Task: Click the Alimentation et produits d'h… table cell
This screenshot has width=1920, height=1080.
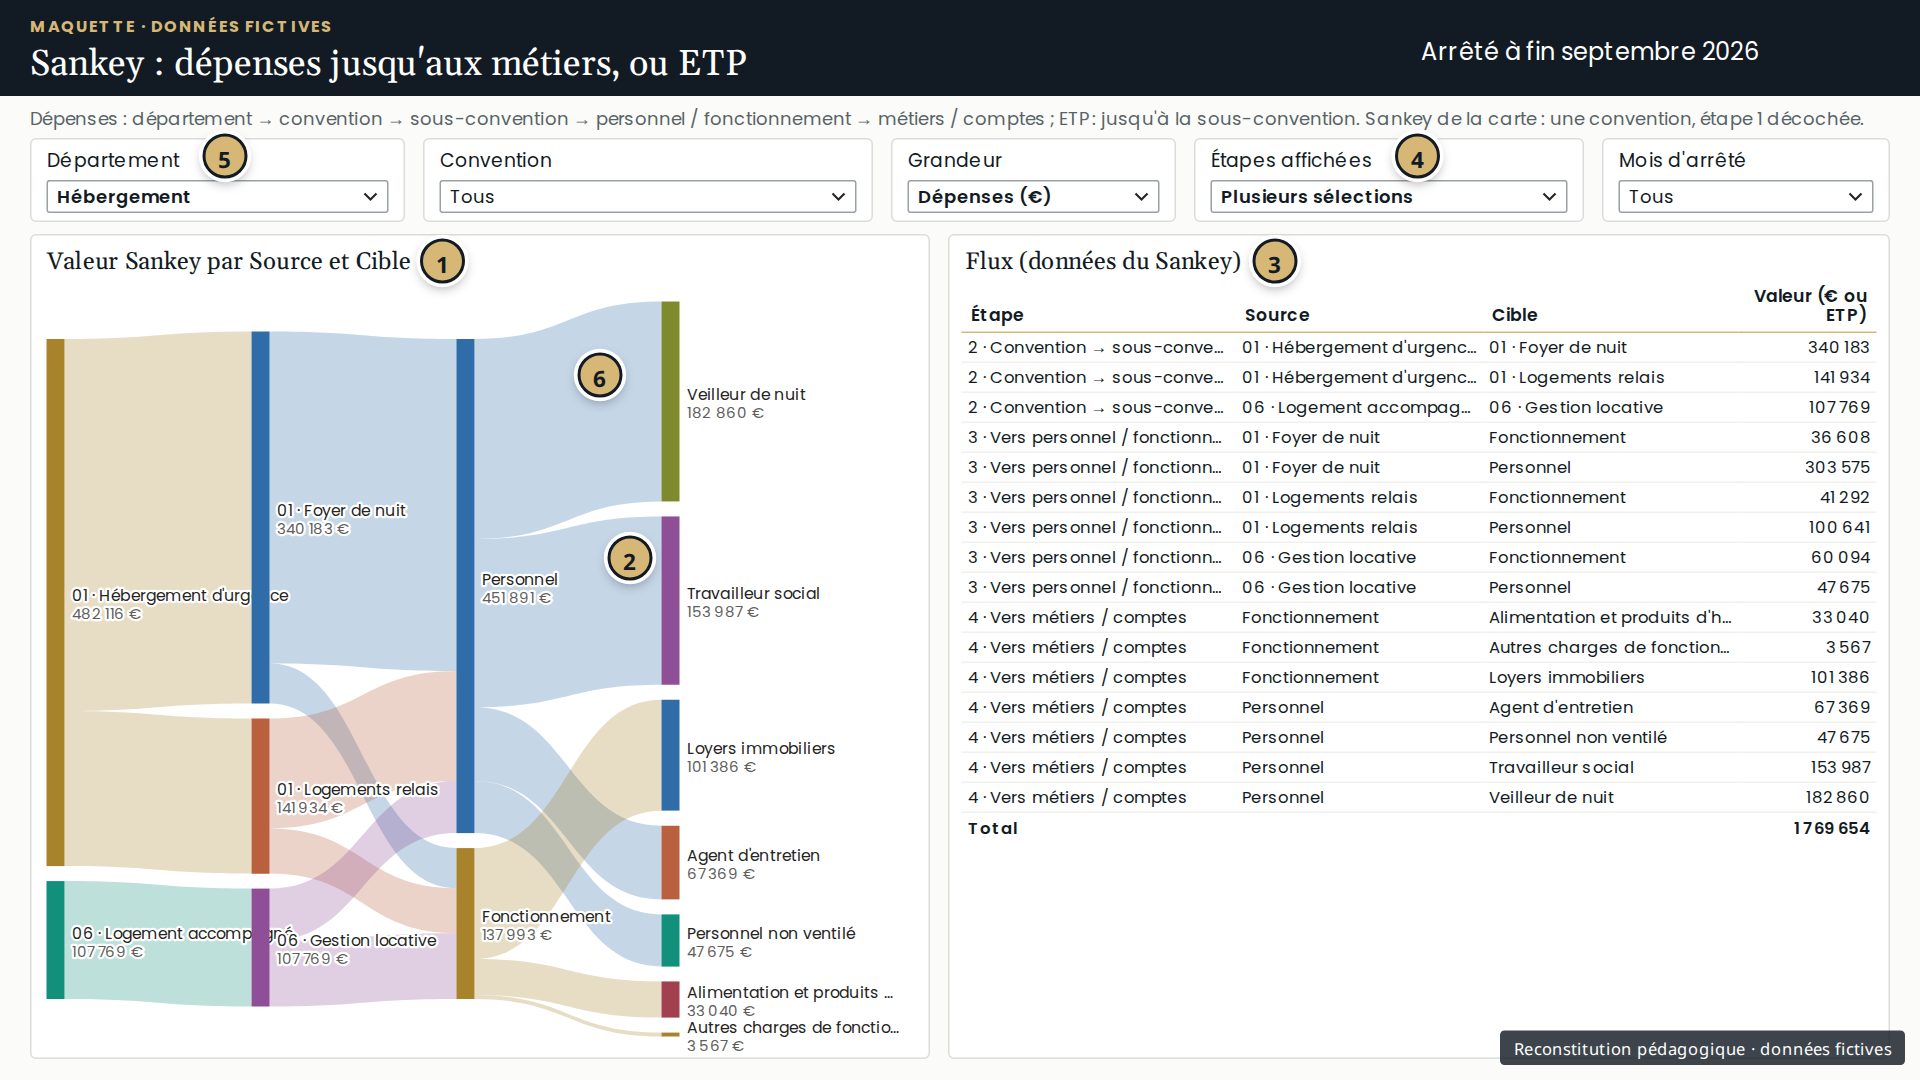Action: pos(1610,617)
